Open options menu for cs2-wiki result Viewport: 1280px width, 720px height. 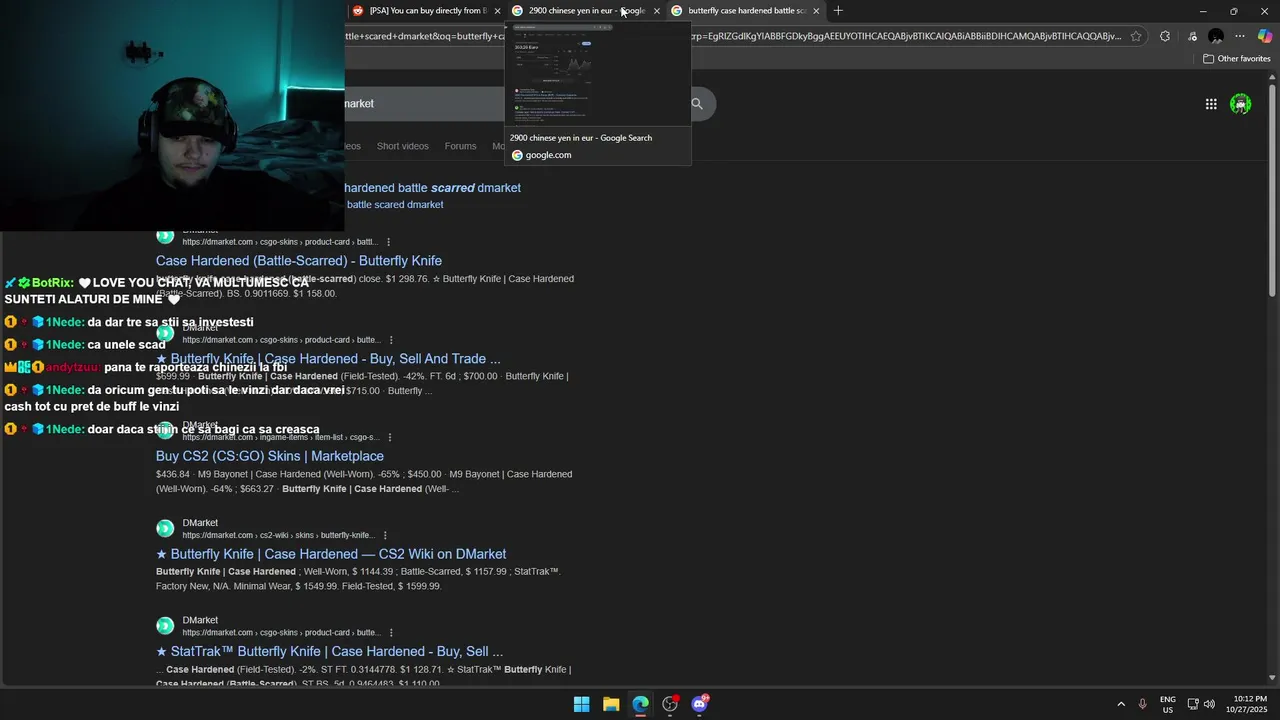(x=385, y=535)
